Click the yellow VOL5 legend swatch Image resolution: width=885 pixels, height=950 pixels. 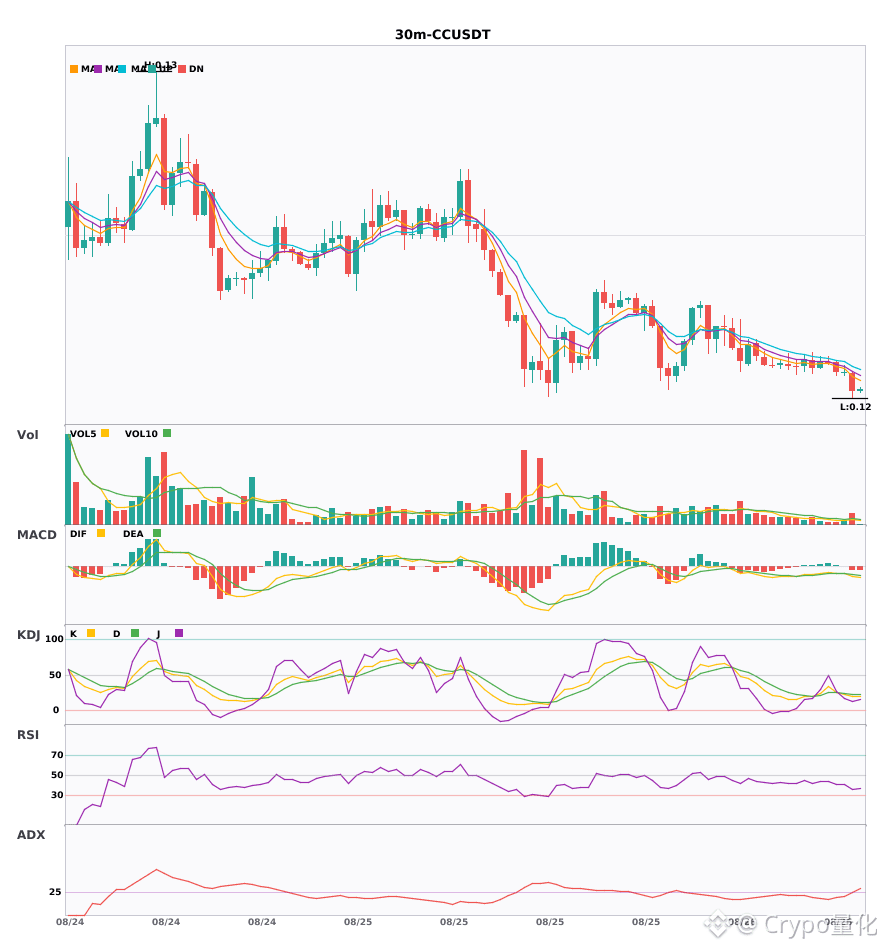(105, 433)
